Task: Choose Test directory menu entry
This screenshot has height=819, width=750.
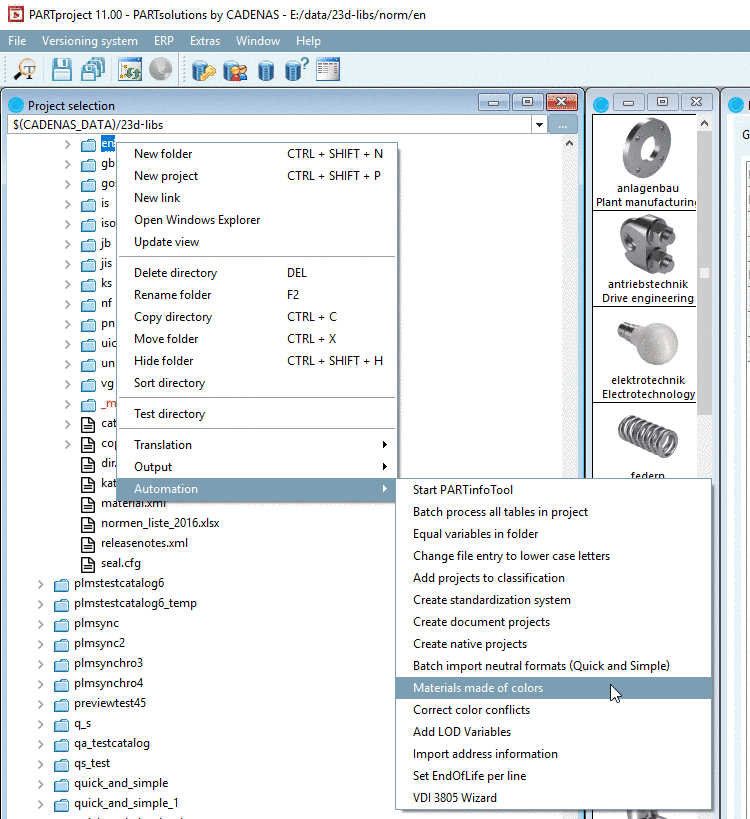Action: [257, 414]
